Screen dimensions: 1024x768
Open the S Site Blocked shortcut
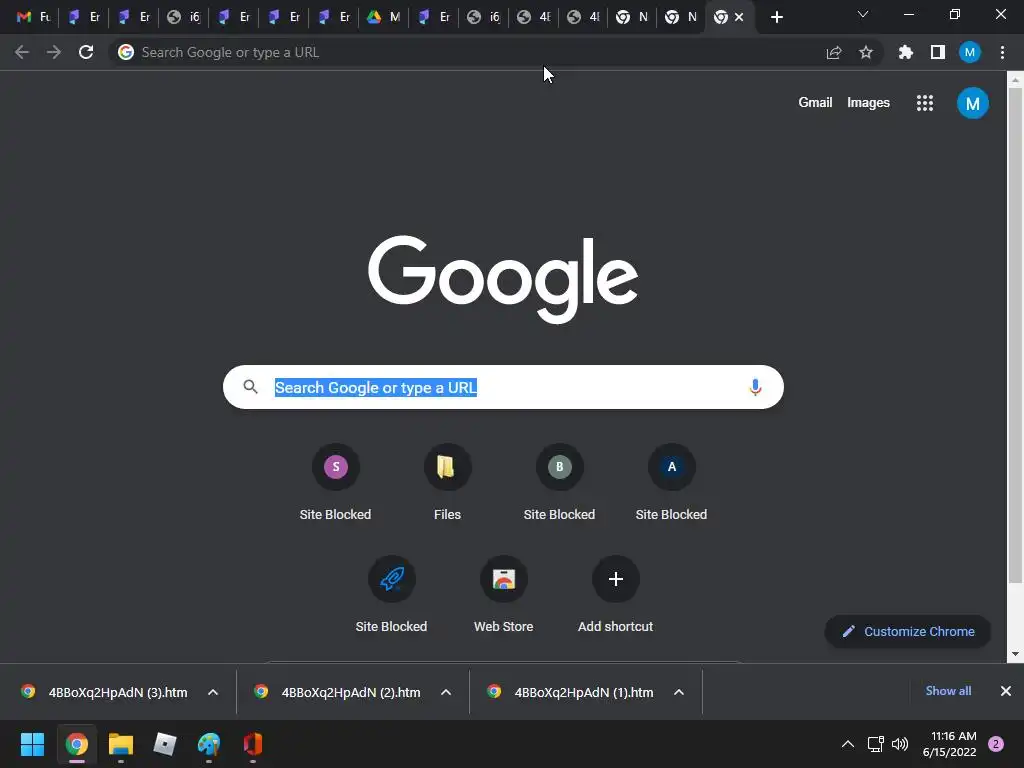pos(336,483)
